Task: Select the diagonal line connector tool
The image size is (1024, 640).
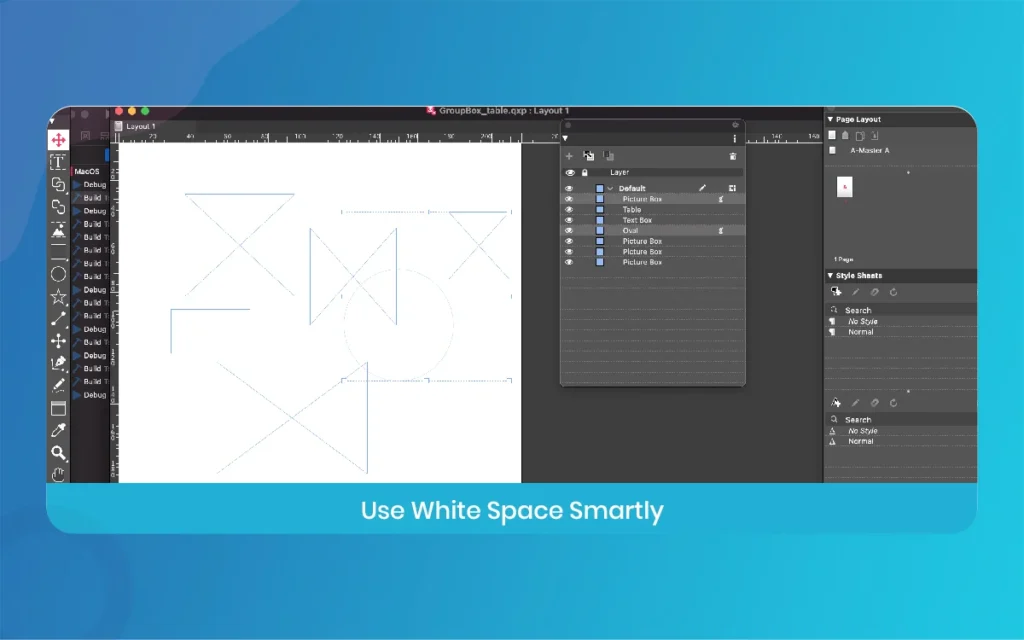Action: point(58,319)
